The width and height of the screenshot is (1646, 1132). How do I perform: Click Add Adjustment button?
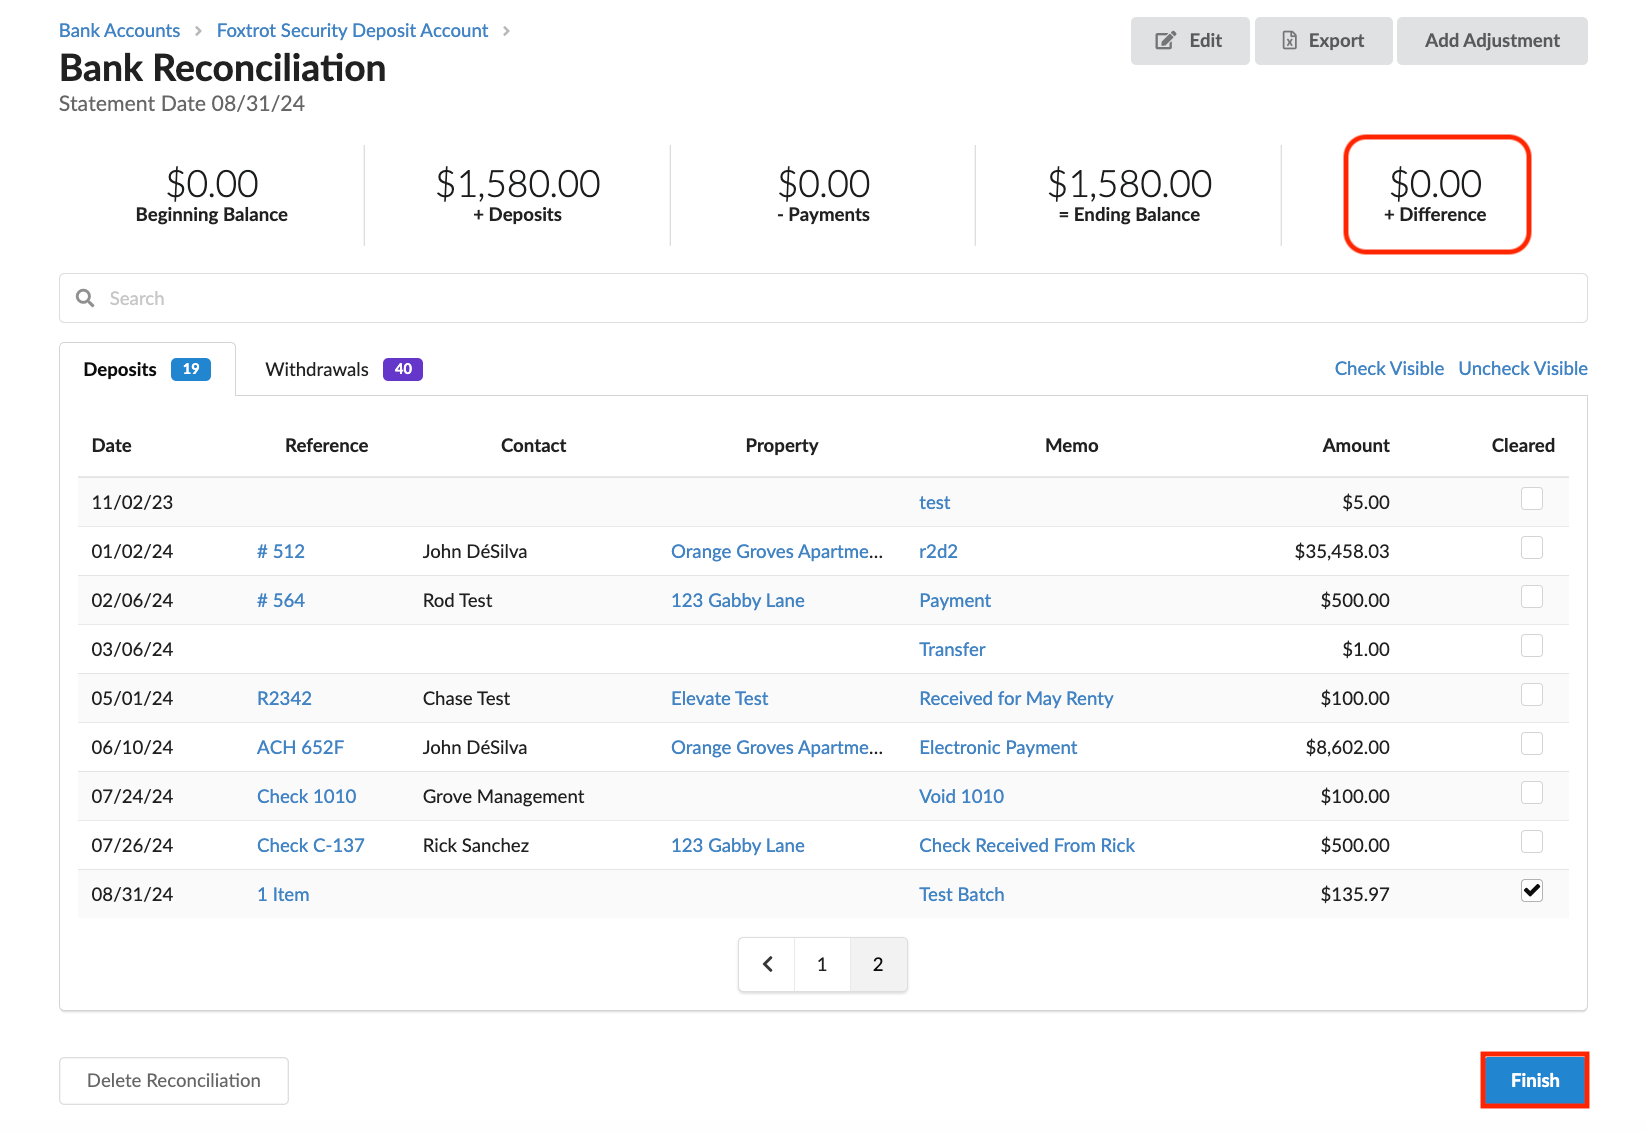(1492, 41)
